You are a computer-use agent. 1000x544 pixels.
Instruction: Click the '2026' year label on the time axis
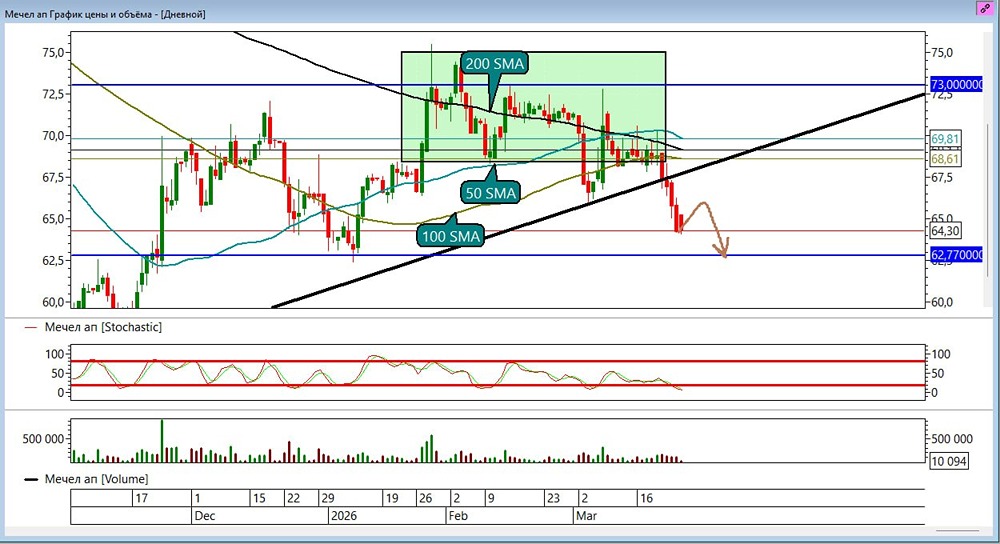(x=344, y=516)
